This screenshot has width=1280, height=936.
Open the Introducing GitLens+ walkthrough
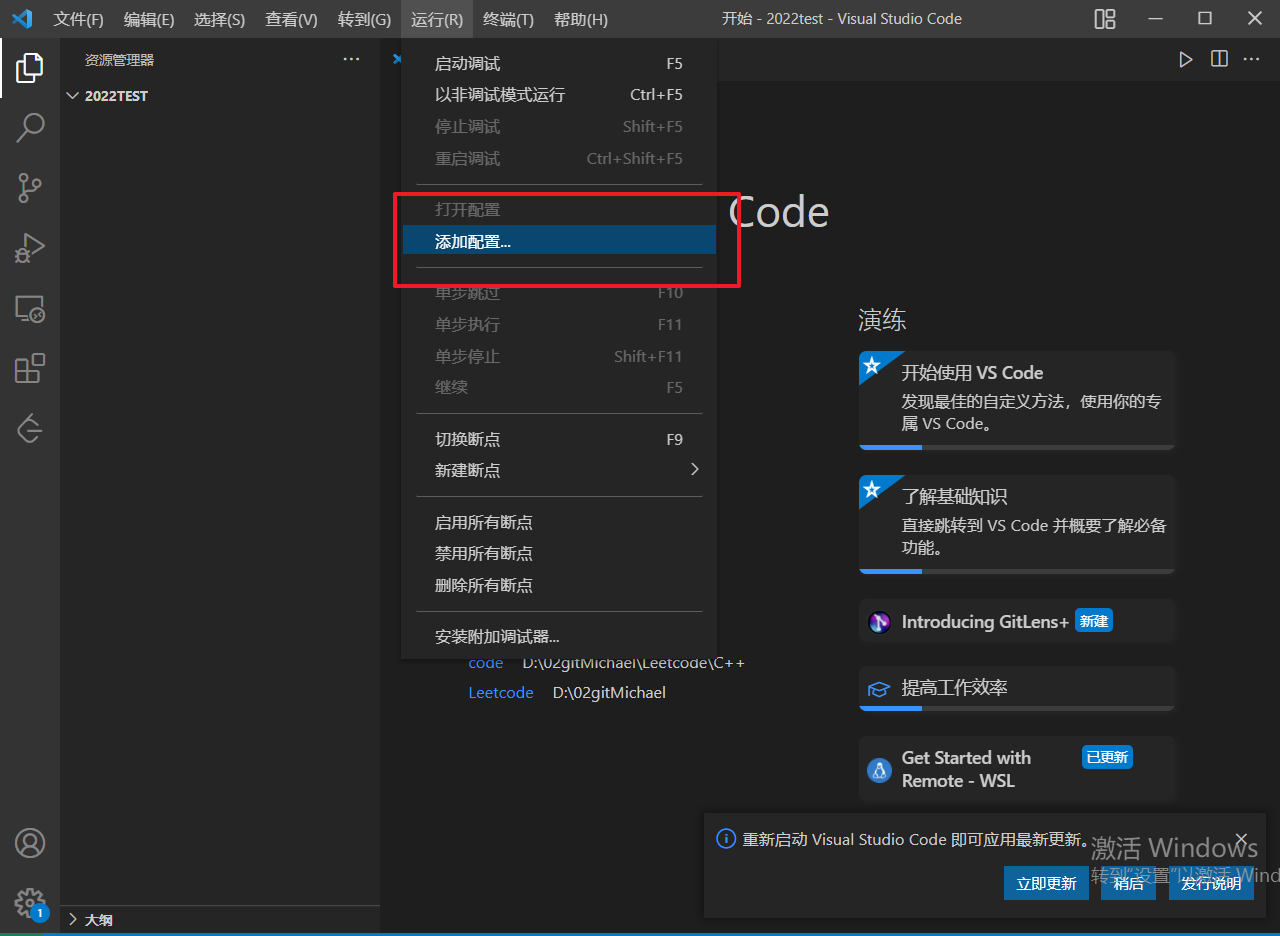click(1017, 621)
